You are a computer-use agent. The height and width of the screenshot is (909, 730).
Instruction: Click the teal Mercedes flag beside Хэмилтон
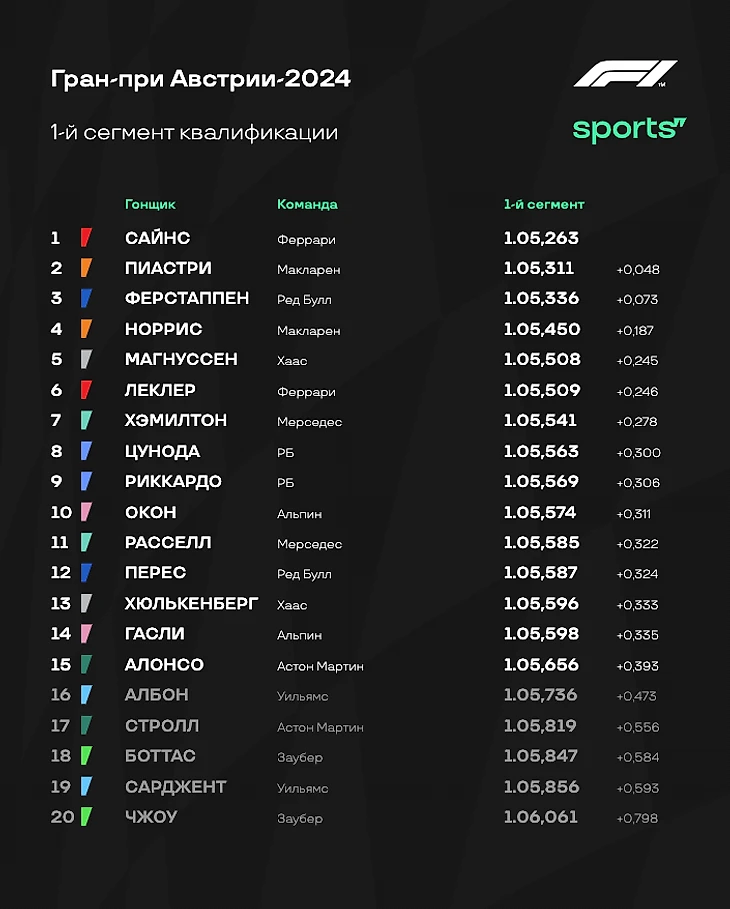pyautogui.click(x=86, y=420)
